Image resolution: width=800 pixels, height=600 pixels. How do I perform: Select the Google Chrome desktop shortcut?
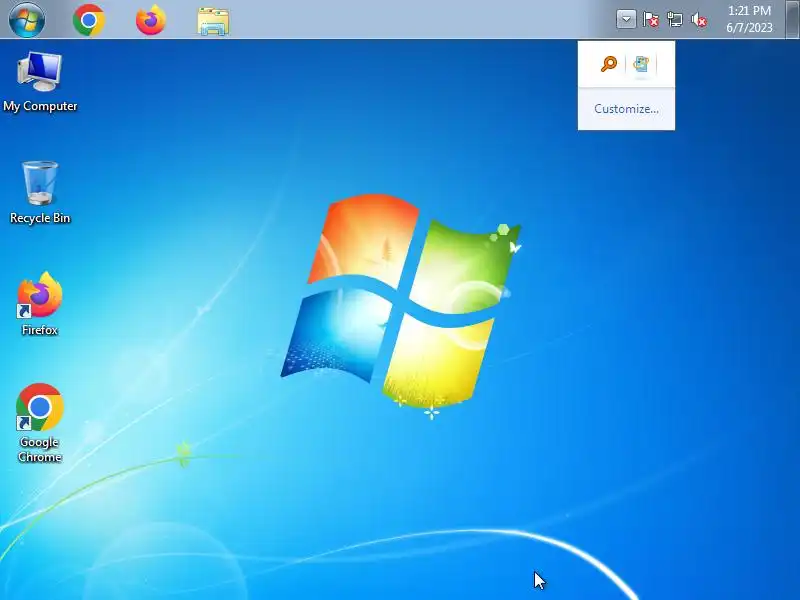pos(40,423)
